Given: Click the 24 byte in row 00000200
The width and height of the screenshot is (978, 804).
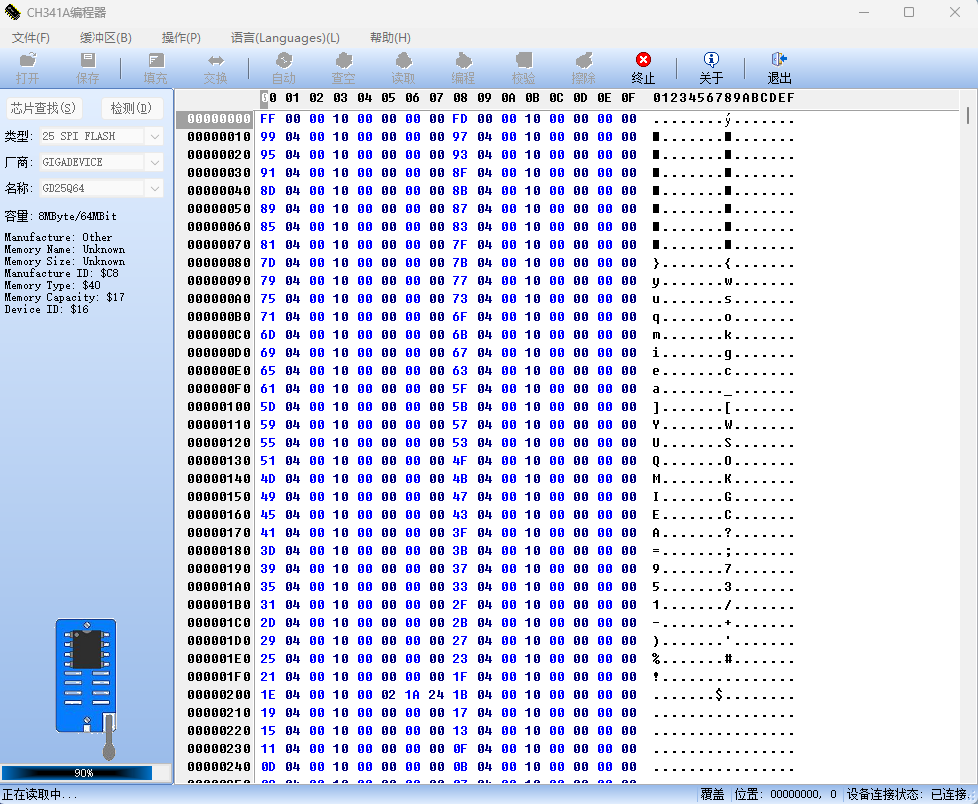Looking at the screenshot, I should 436,695.
